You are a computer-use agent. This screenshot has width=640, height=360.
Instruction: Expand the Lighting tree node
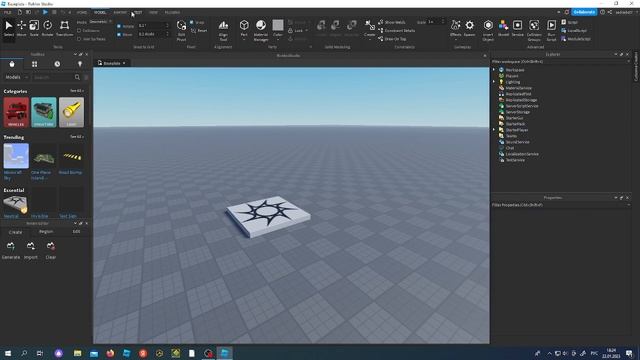tap(494, 82)
